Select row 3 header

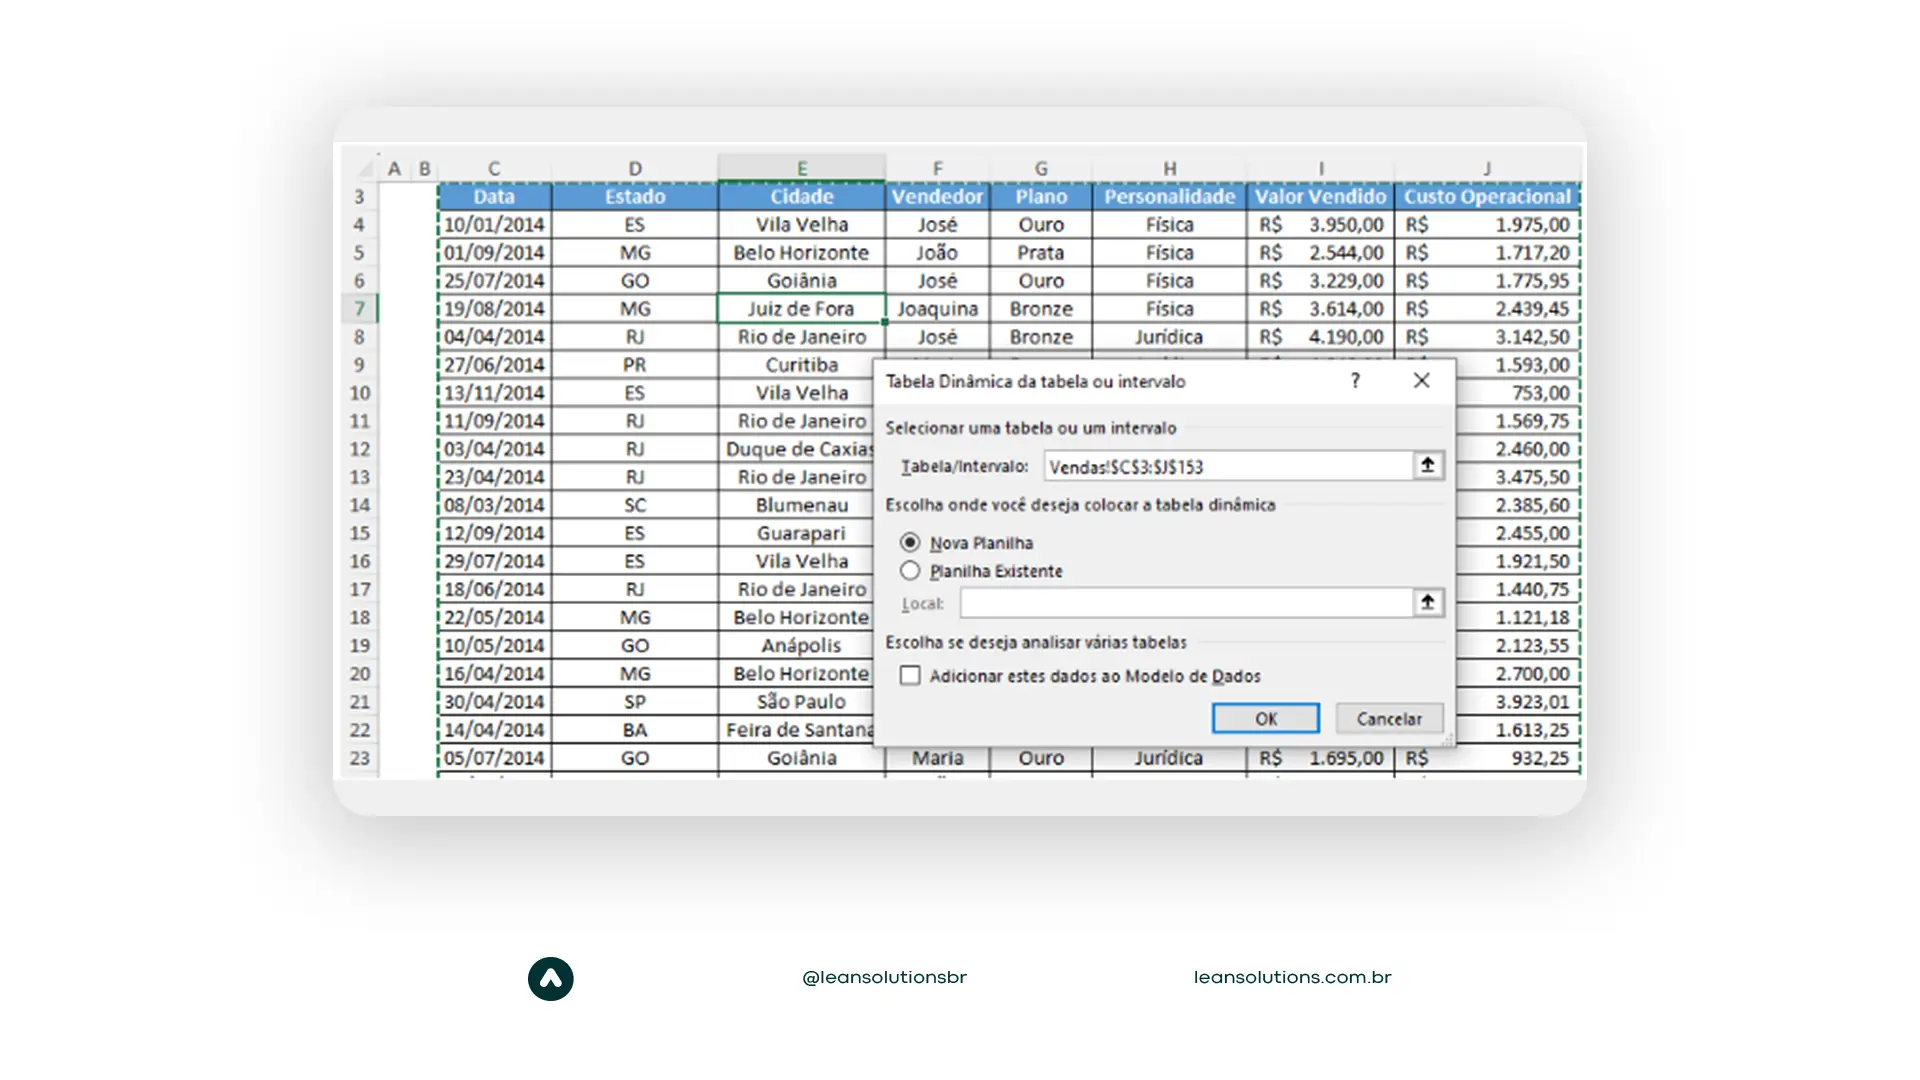[x=359, y=196]
